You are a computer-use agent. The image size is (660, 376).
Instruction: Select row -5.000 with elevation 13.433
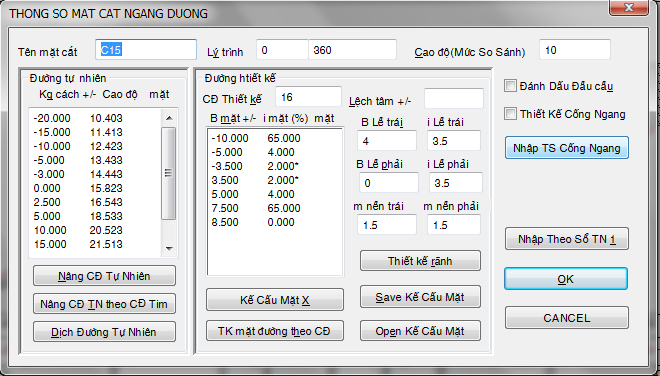coord(95,160)
